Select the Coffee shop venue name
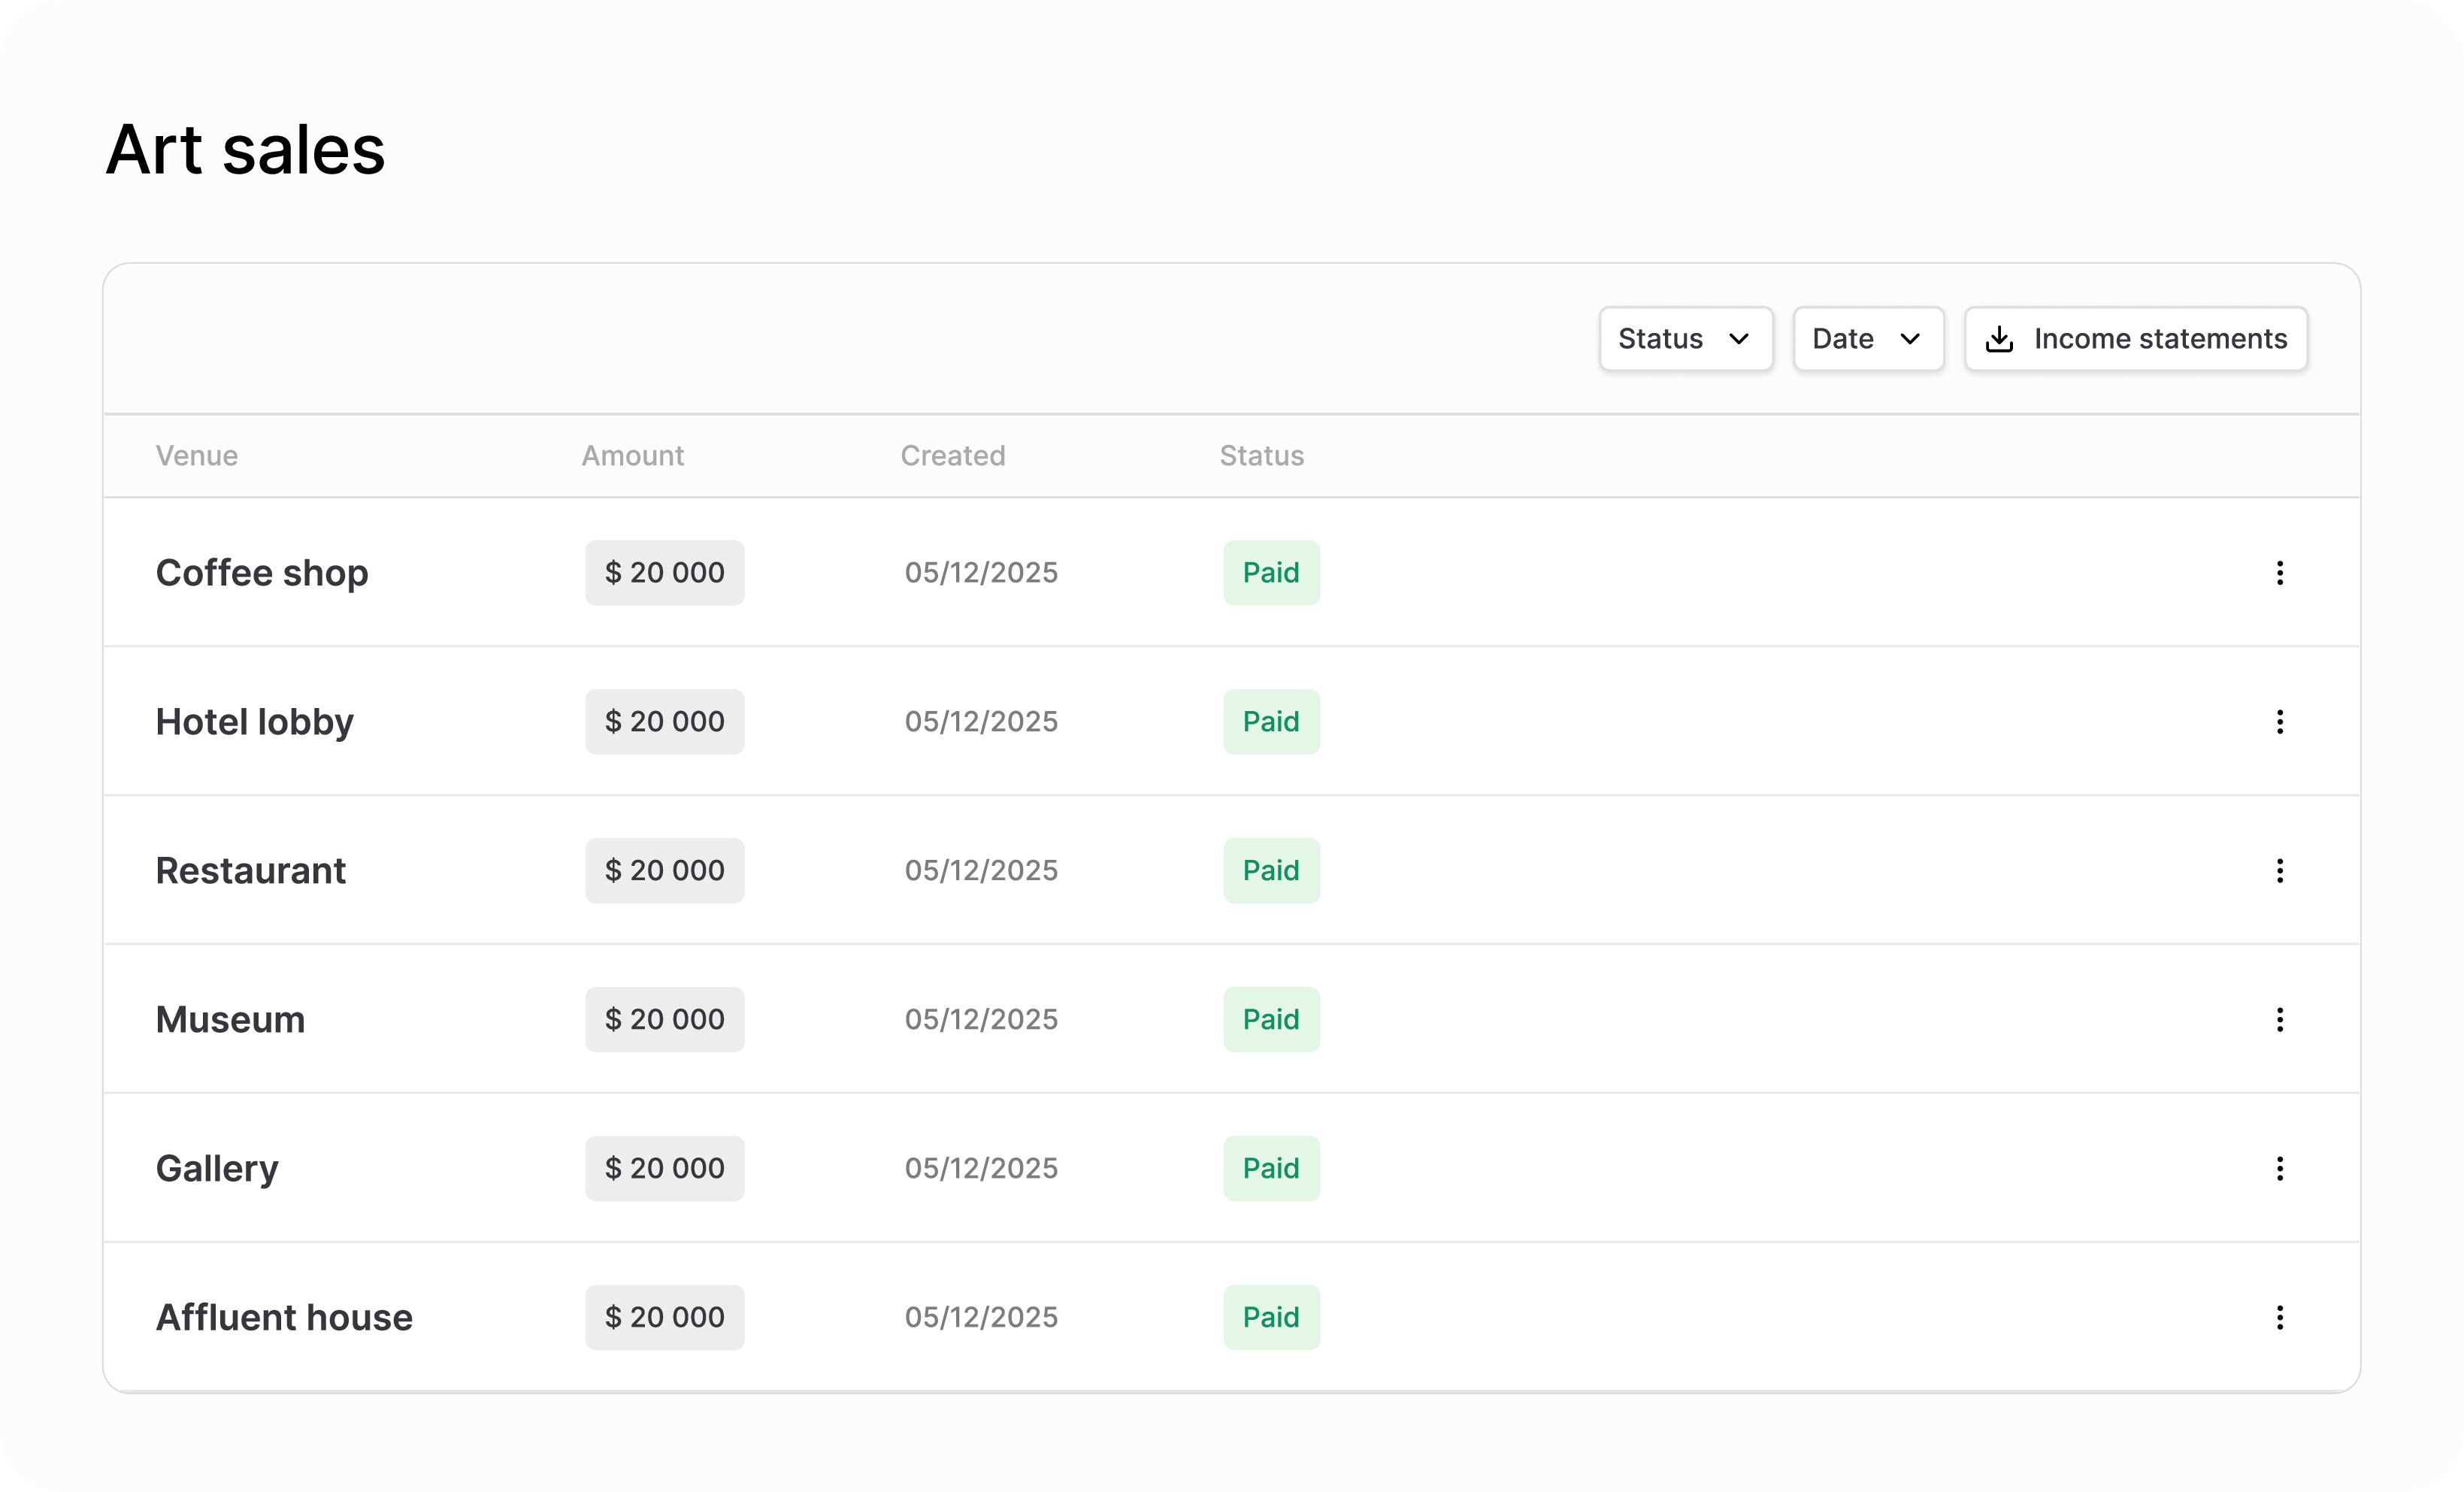Image resolution: width=2464 pixels, height=1492 pixels. click(x=262, y=573)
